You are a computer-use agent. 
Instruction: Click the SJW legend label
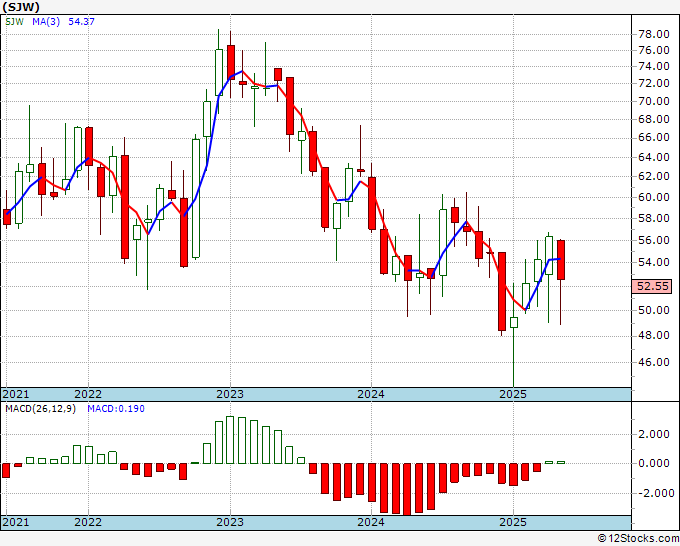pyautogui.click(x=14, y=21)
